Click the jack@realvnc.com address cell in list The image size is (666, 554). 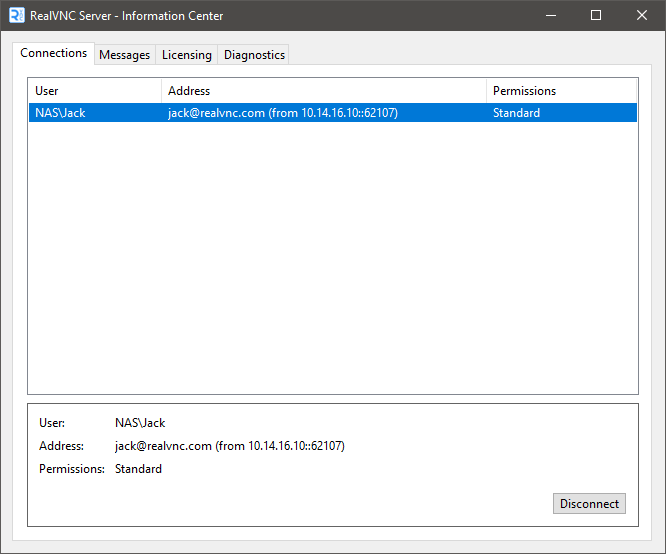(x=283, y=113)
